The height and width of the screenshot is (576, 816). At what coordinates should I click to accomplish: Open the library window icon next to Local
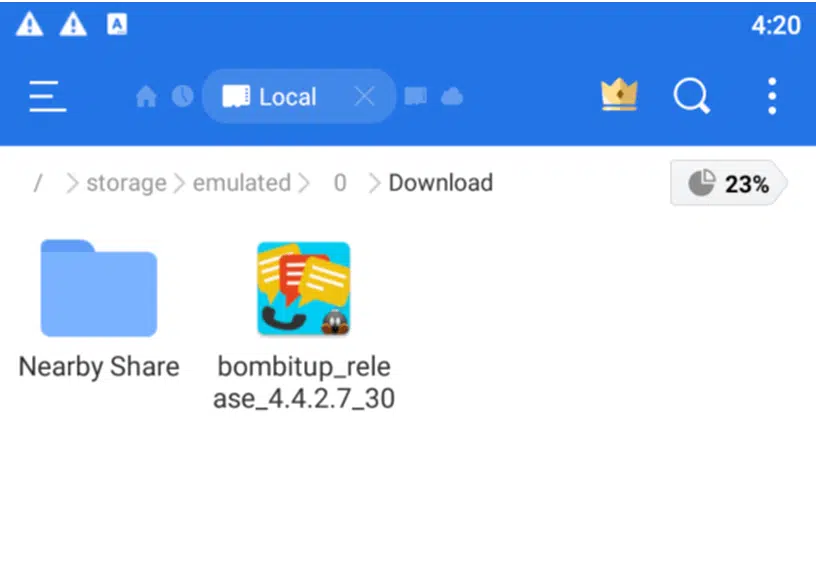(x=416, y=96)
